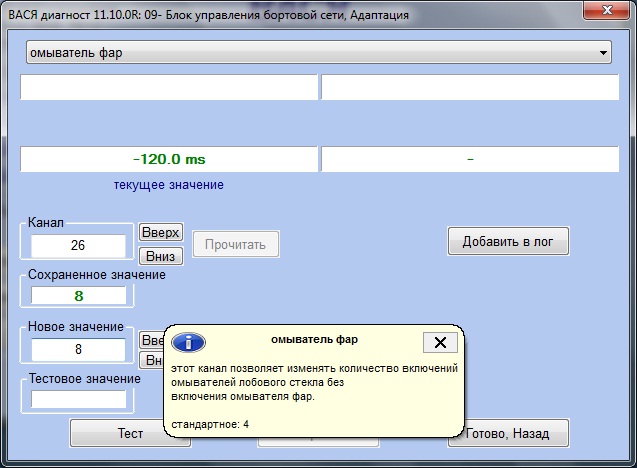The height and width of the screenshot is (468, 637).
Task: Focus the Канал input field showing 26
Action: click(78, 245)
